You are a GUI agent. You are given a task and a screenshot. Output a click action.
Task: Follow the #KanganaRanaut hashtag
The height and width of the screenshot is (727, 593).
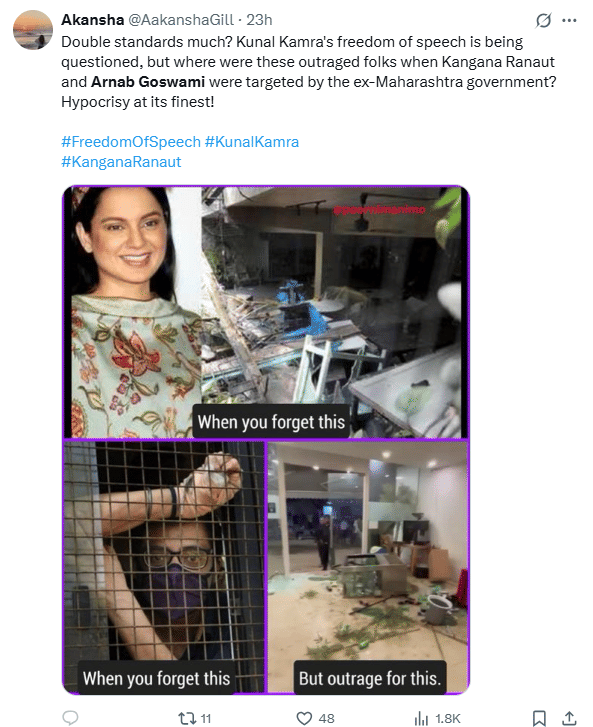pyautogui.click(x=121, y=161)
